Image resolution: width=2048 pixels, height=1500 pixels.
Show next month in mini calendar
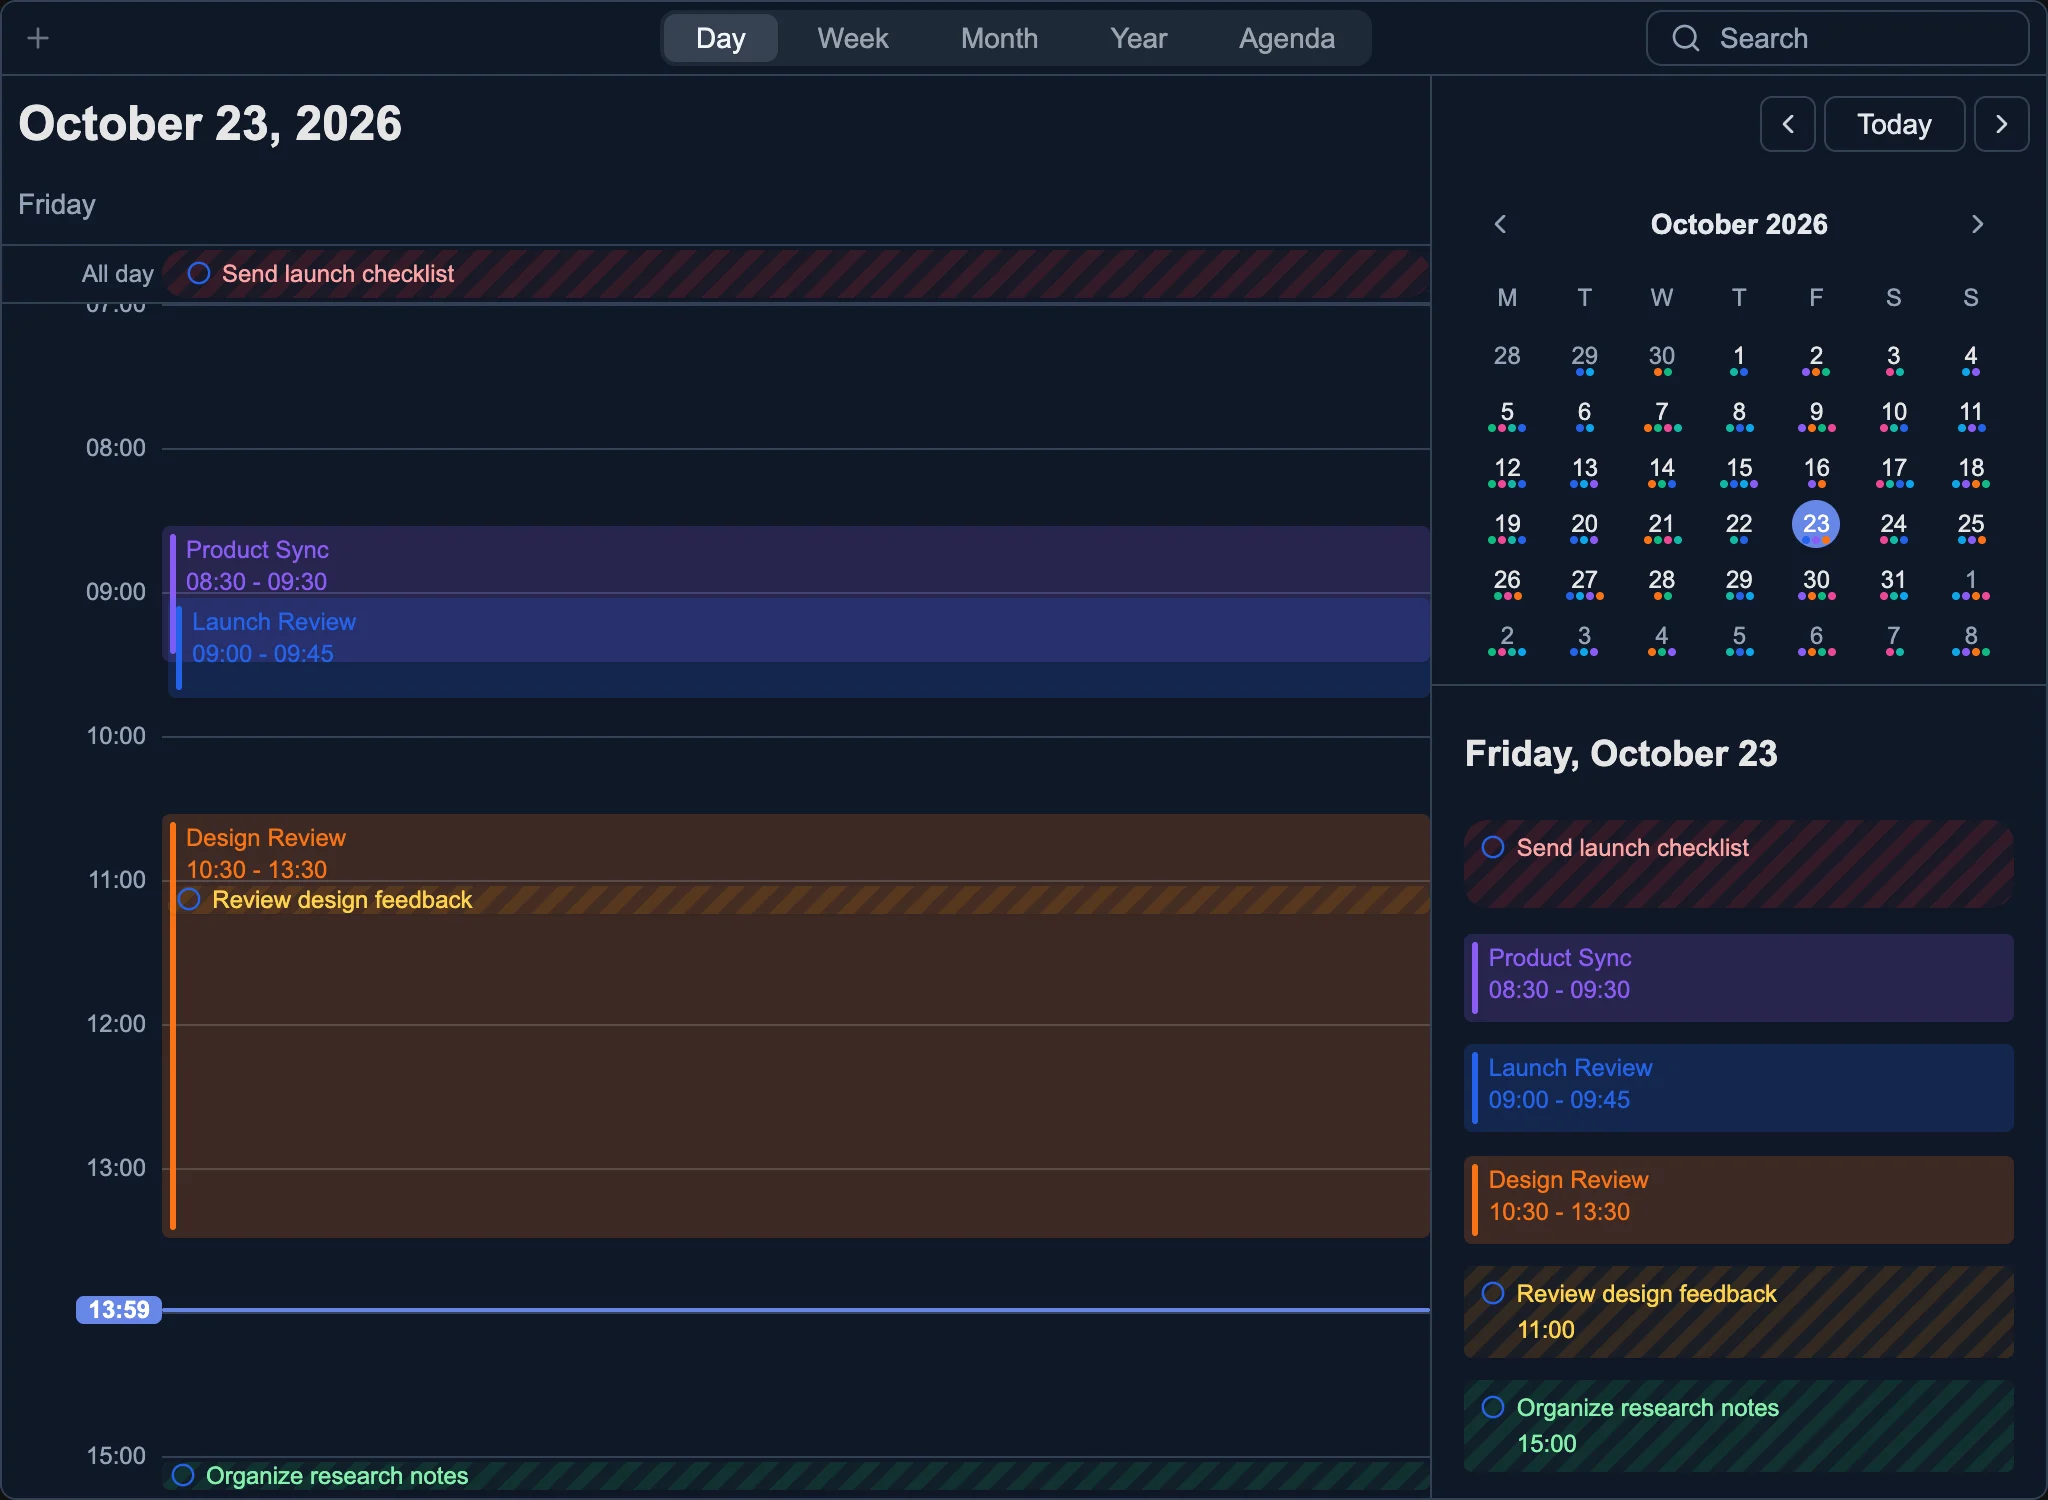click(x=1977, y=224)
